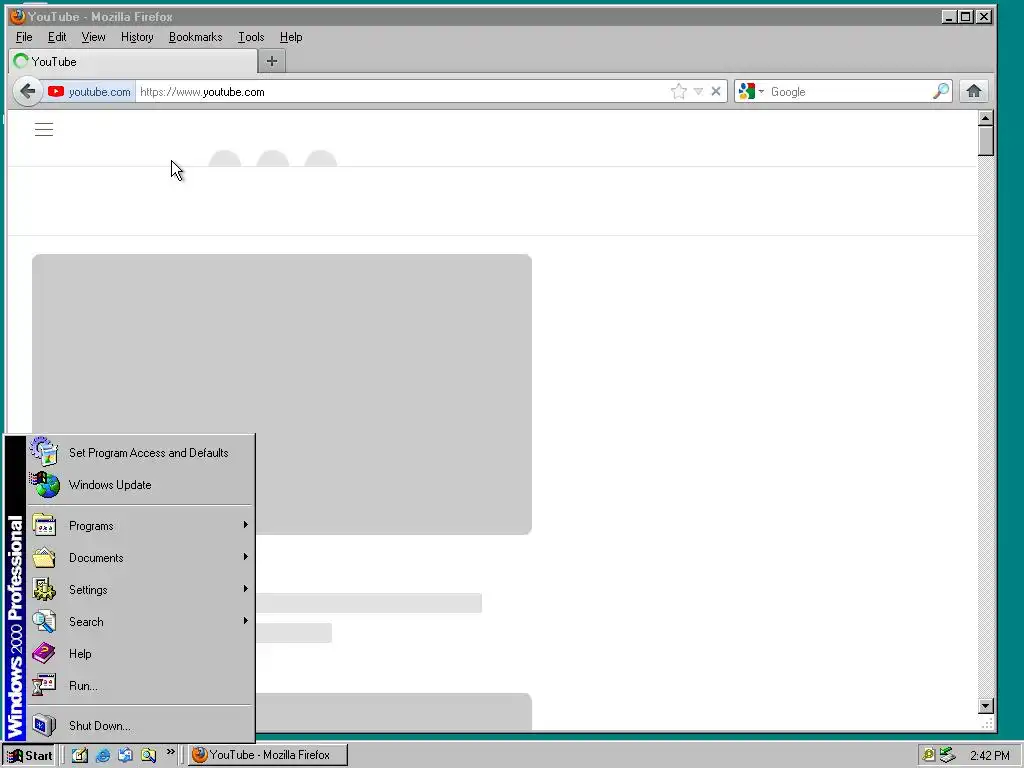Click YouTube - Mozilla Firefox taskbar button
The height and width of the screenshot is (768, 1024).
pos(268,755)
